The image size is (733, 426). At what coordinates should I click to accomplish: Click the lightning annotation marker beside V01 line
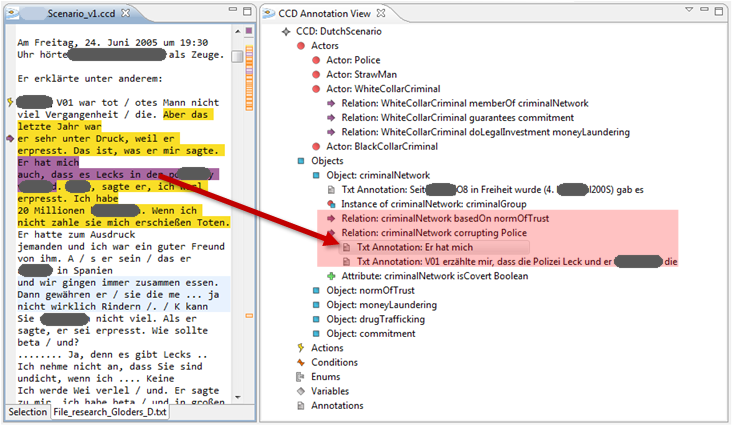10,101
